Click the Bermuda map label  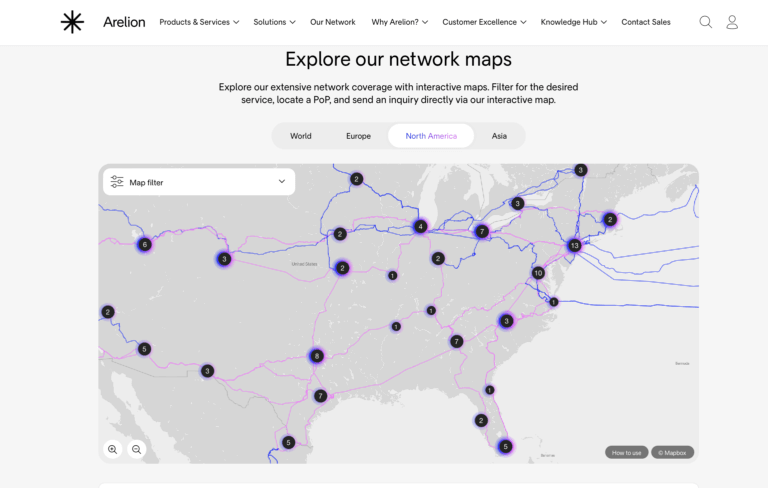[682, 363]
